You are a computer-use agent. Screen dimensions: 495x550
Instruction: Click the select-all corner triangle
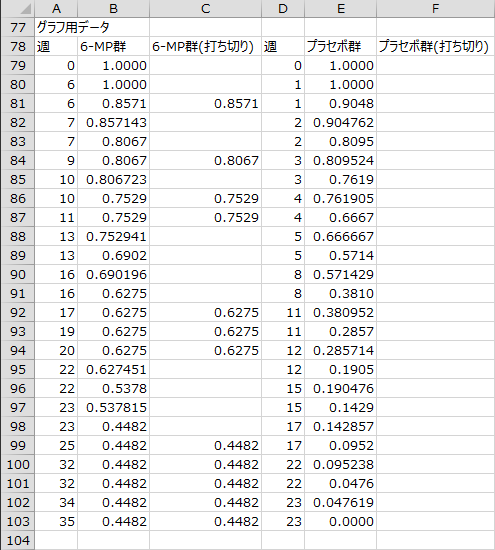(25, 9)
